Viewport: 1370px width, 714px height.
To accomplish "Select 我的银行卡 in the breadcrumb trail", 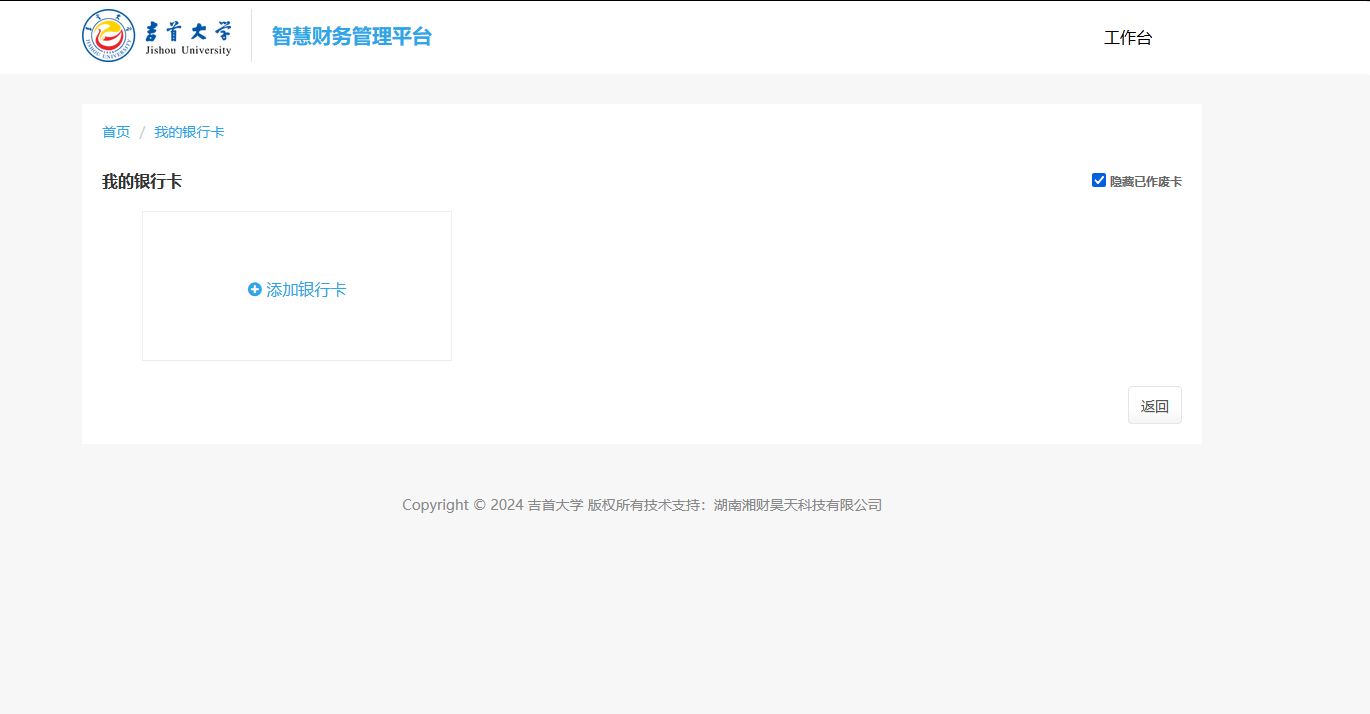I will point(189,131).
